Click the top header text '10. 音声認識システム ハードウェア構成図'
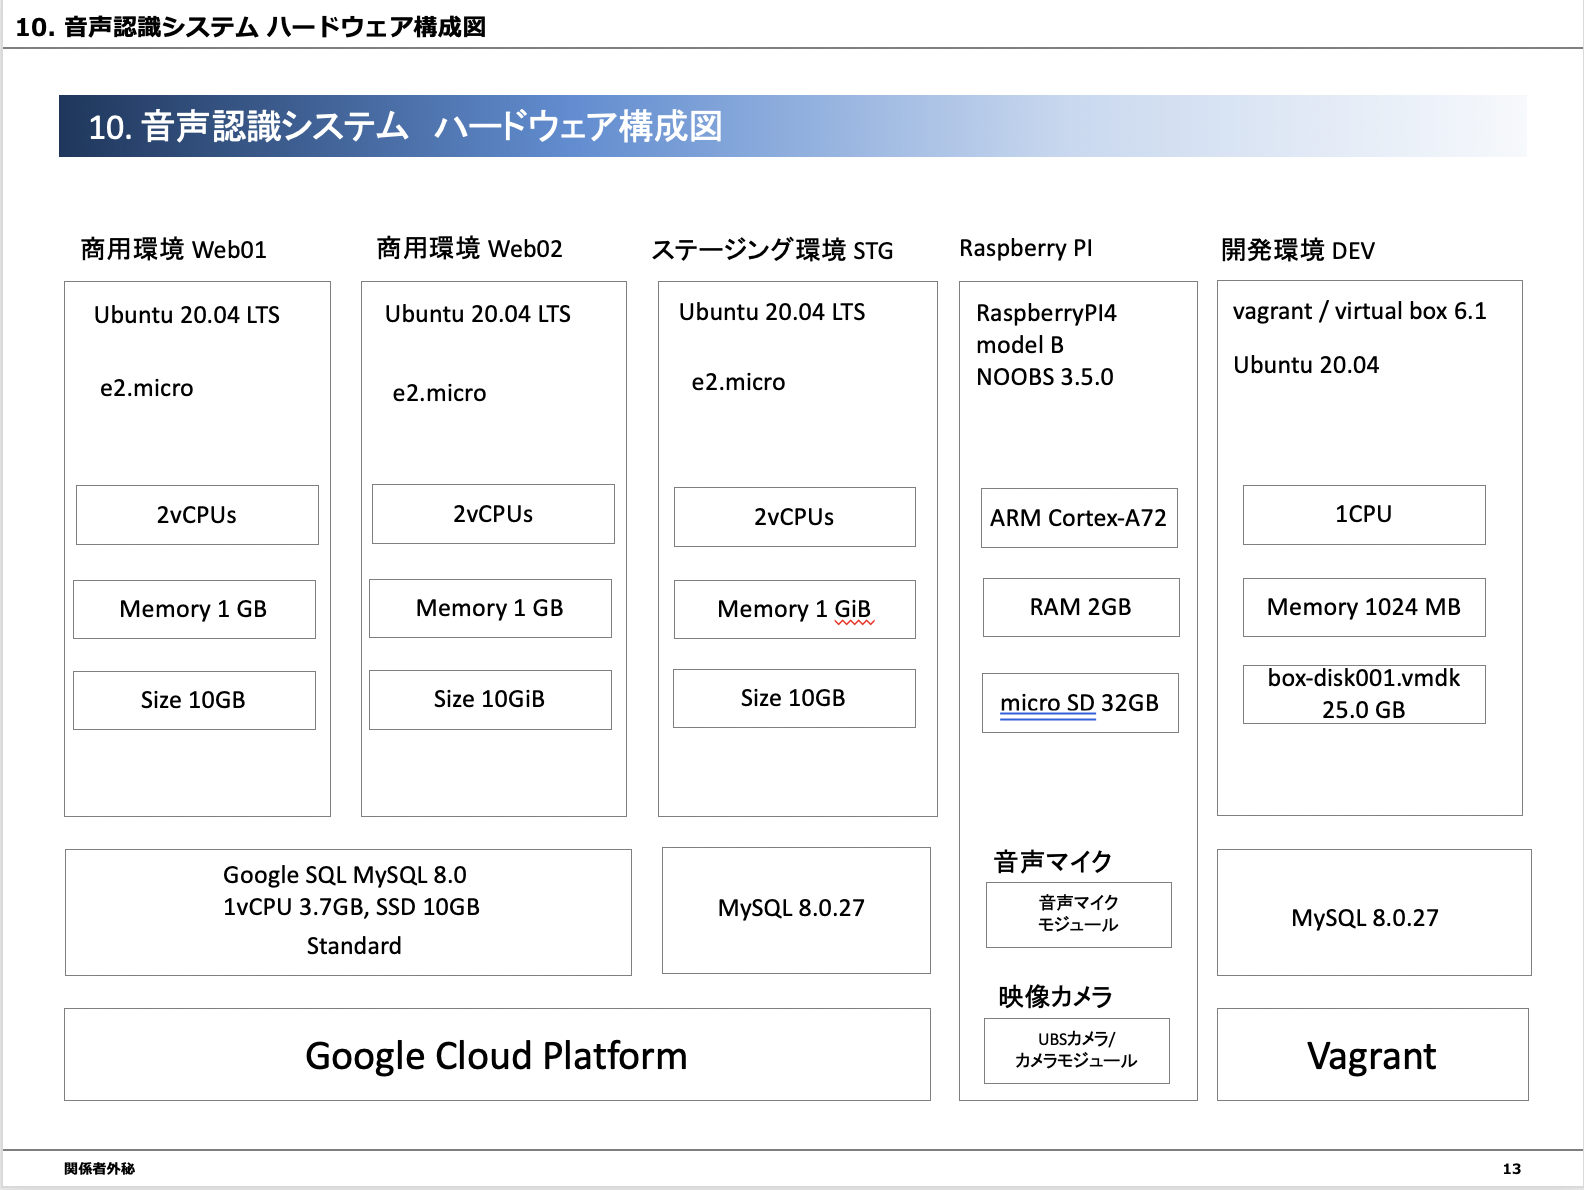 click(x=251, y=27)
